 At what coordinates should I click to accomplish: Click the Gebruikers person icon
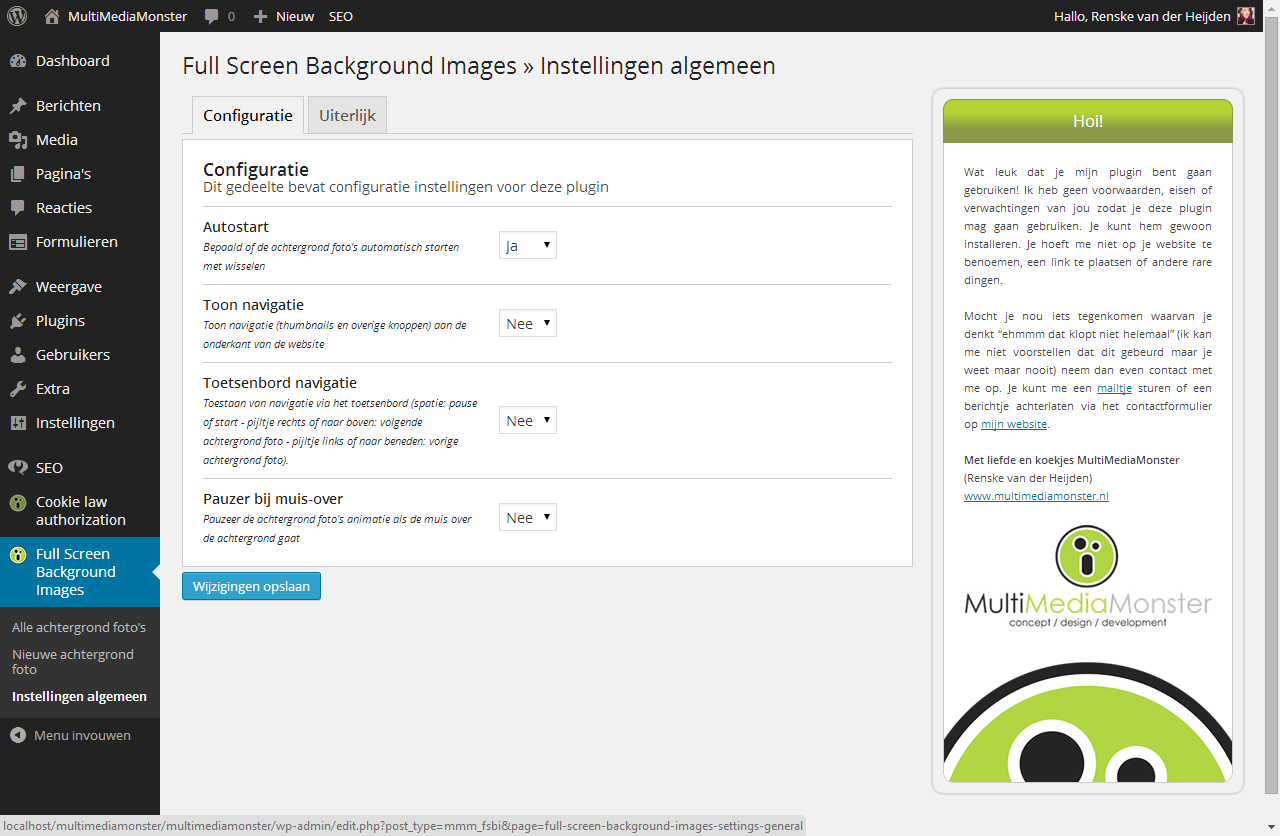point(18,355)
